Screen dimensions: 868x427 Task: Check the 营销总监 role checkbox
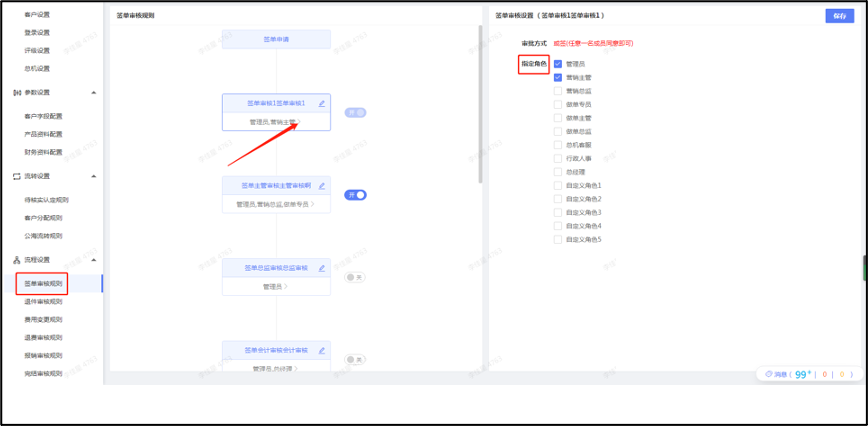pyautogui.click(x=558, y=91)
